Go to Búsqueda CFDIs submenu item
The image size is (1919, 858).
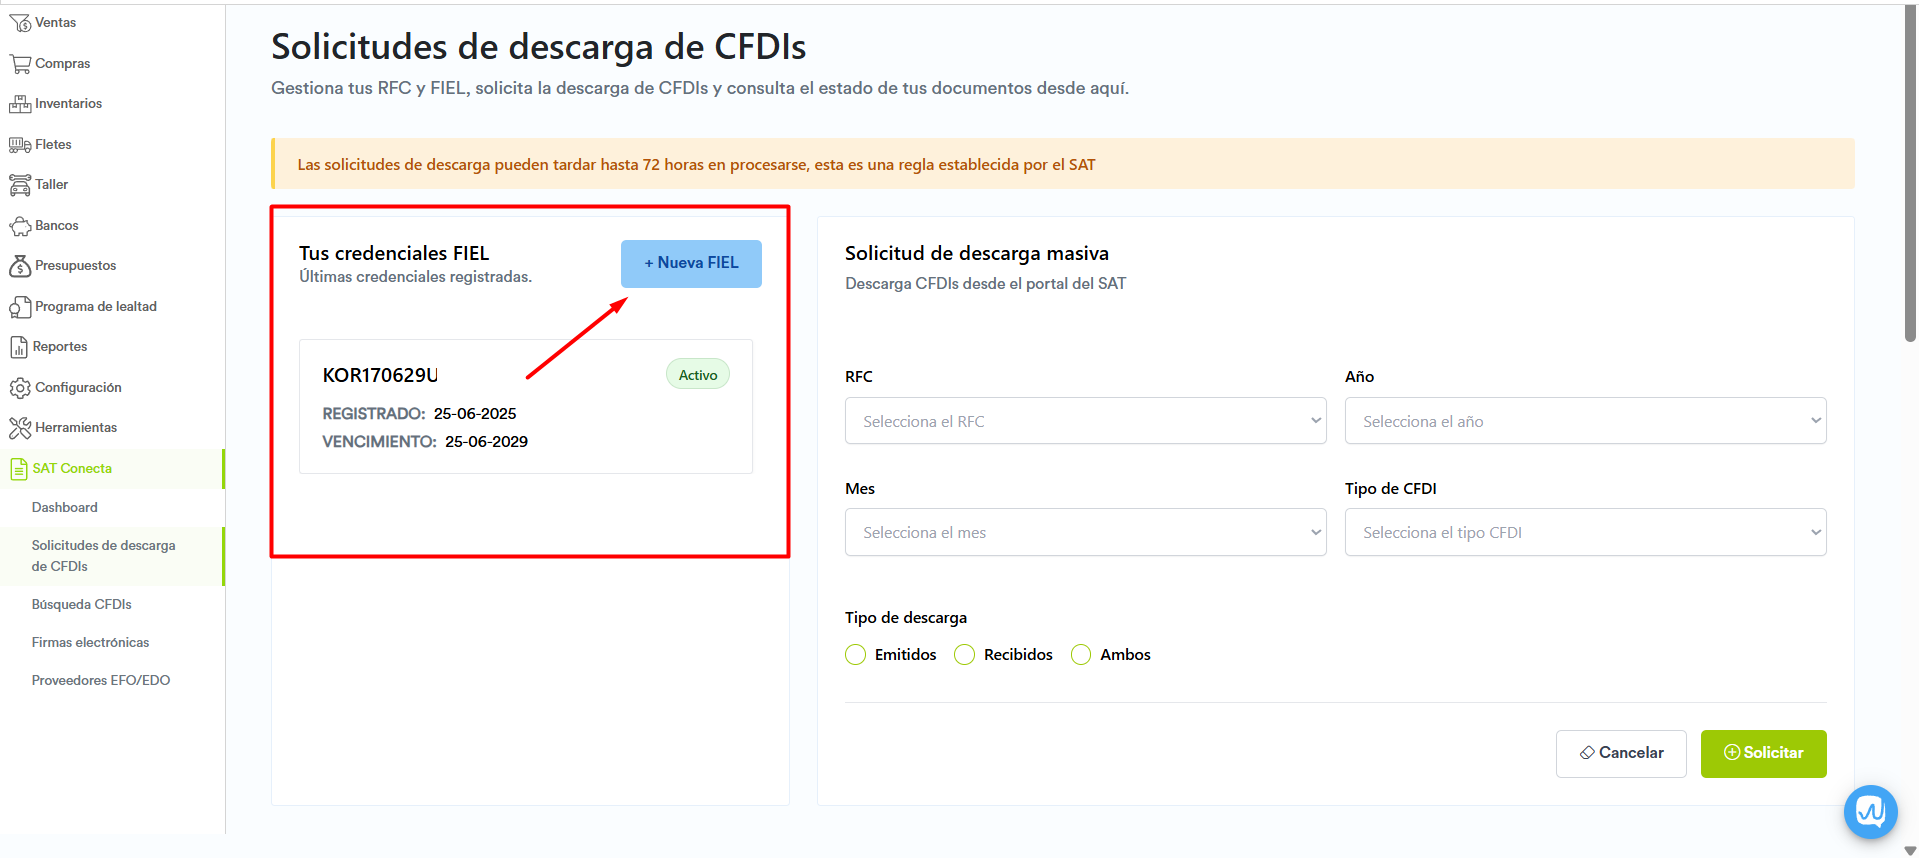pos(82,605)
